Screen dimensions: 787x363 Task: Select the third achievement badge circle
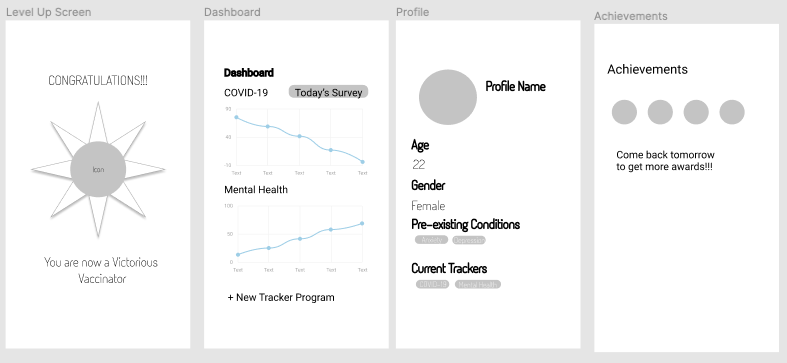(x=696, y=112)
